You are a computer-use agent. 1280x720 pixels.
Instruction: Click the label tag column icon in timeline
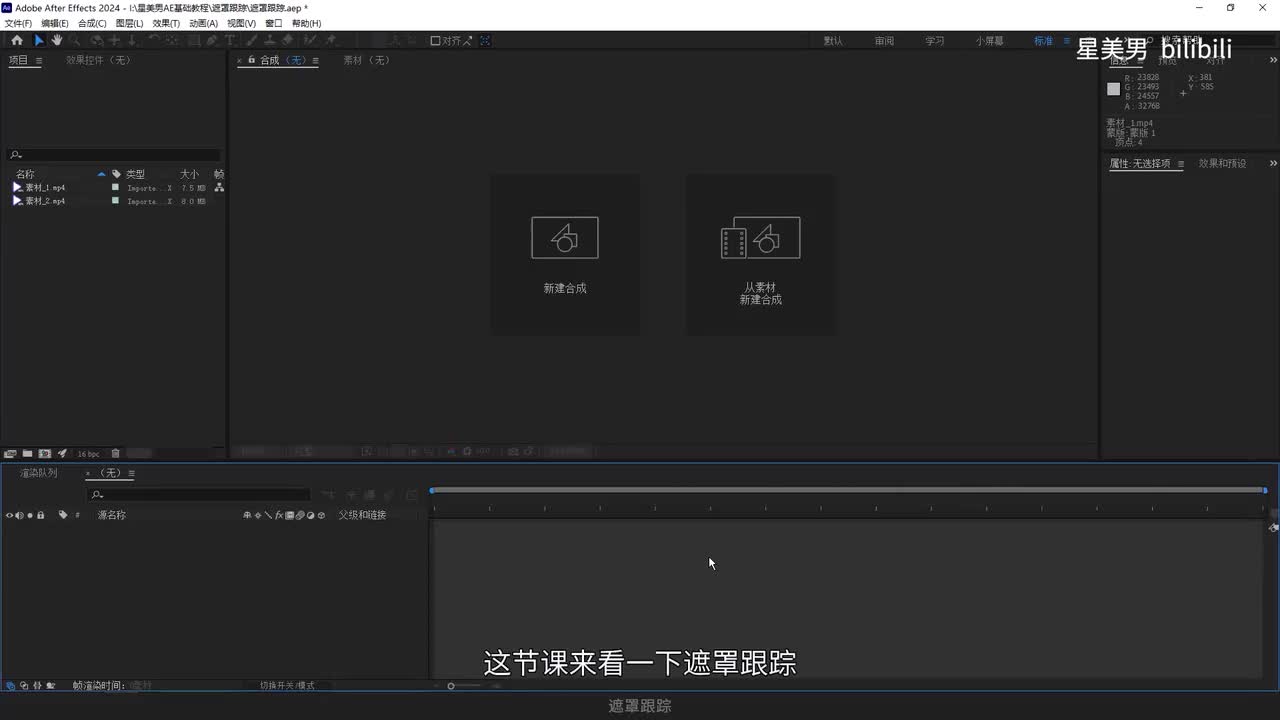coord(63,515)
